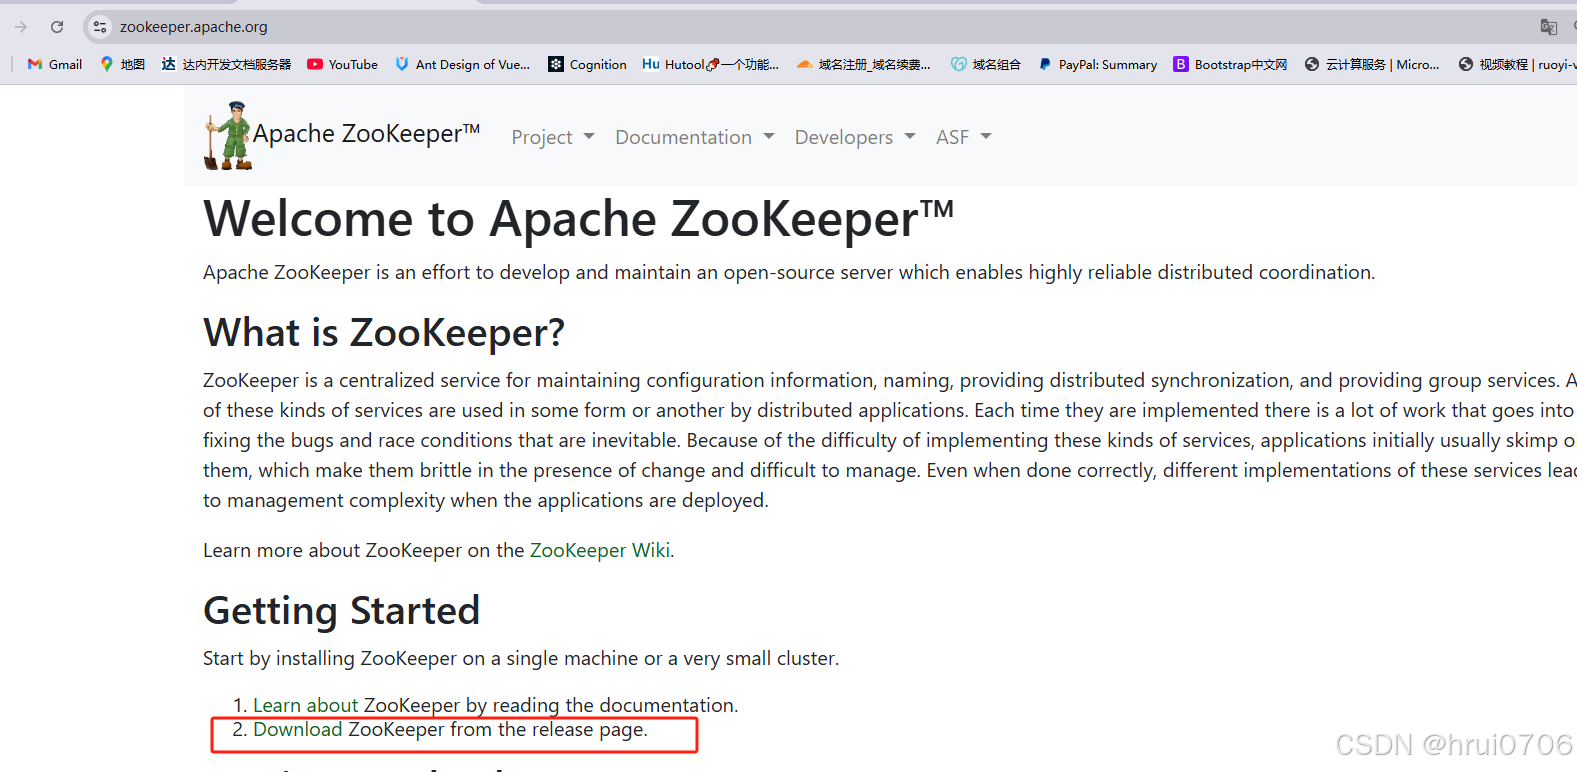Reload the page with the refresh icon

point(57,27)
